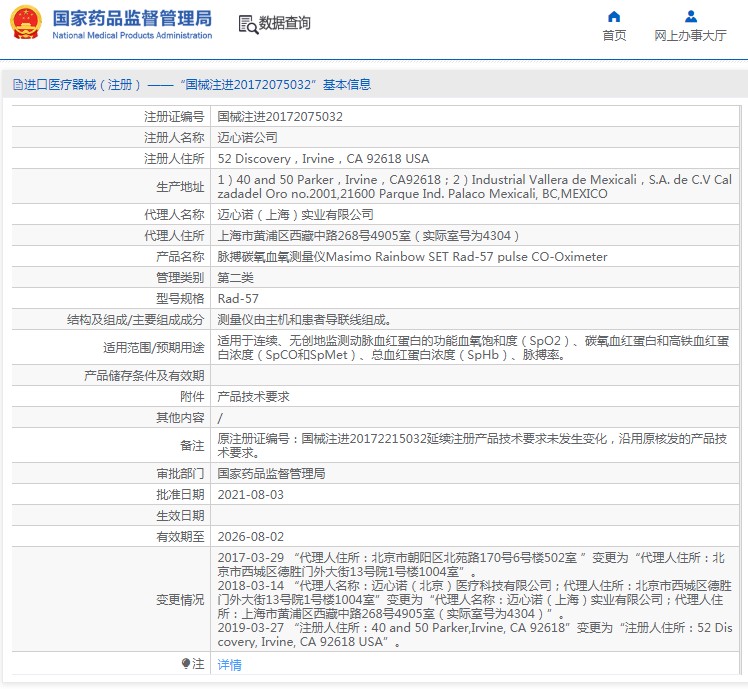Click the 进口医疗器械（注册）基本信息 section heading
This screenshot has width=748, height=689.
pos(192,85)
